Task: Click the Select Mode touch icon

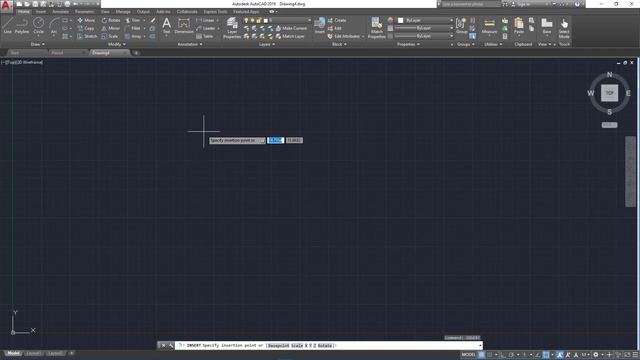Action: pyautogui.click(x=564, y=28)
